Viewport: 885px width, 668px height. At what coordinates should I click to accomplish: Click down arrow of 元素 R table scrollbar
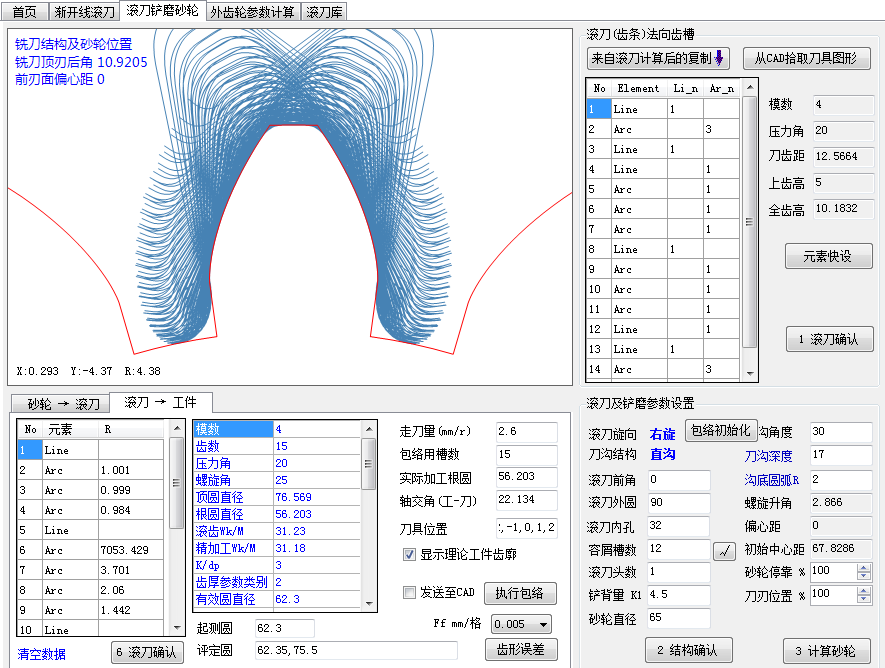(x=177, y=627)
